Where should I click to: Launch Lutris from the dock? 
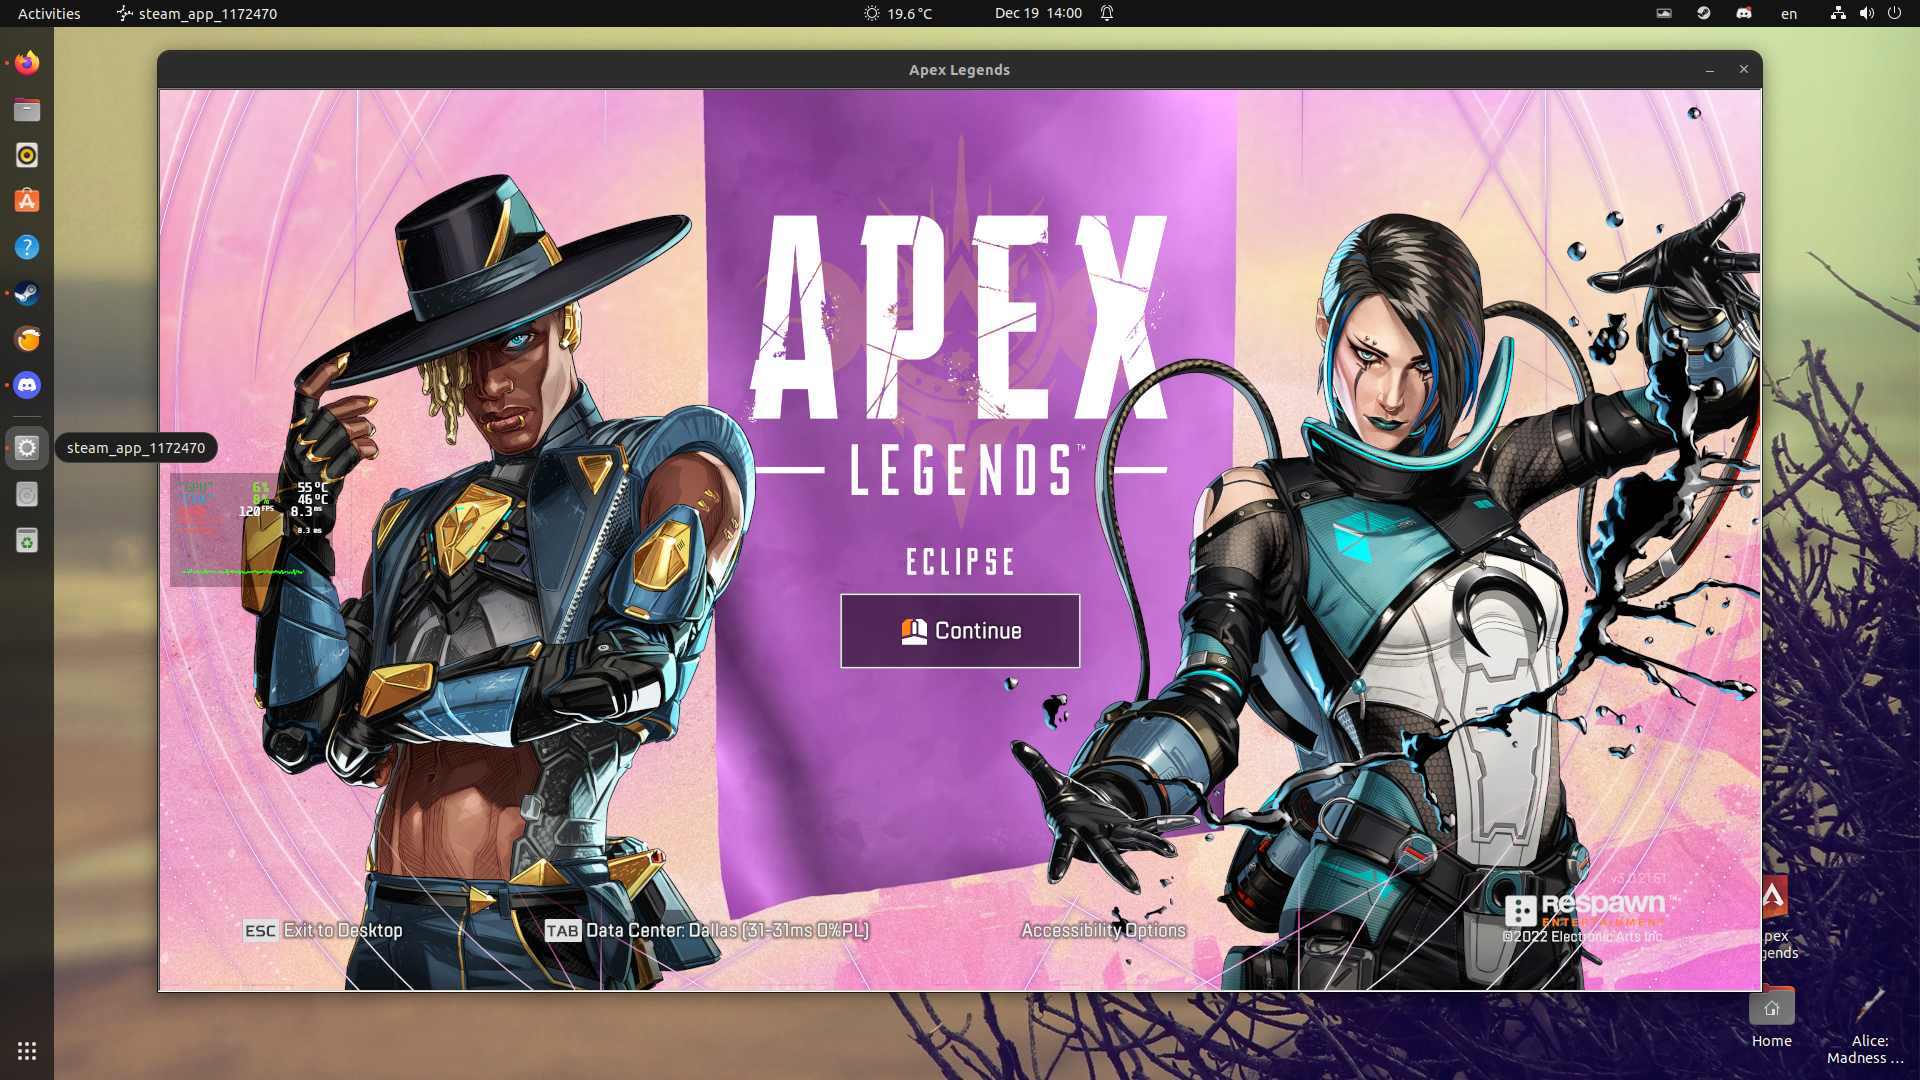pyautogui.click(x=27, y=339)
